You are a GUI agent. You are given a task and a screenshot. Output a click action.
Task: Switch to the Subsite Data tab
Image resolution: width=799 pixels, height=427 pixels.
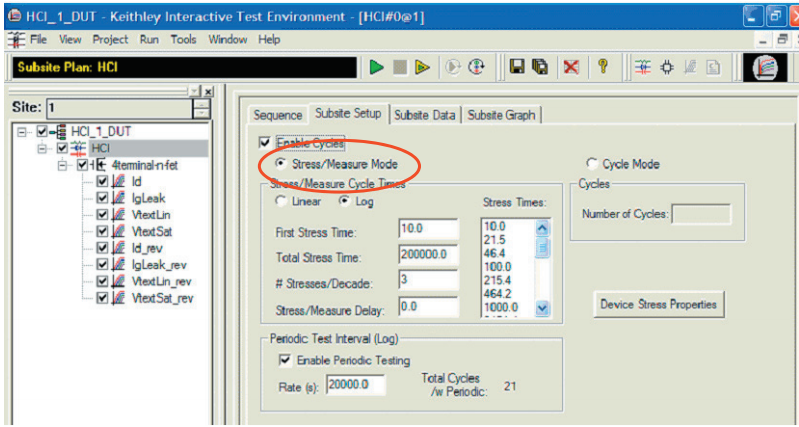click(424, 115)
